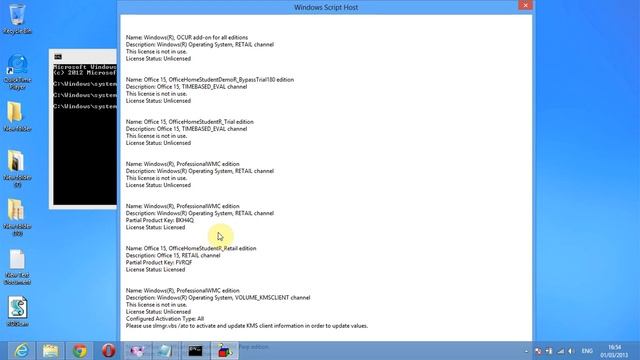640x360 pixels.
Task: Open File Explorer from the taskbar
Action: [51, 351]
